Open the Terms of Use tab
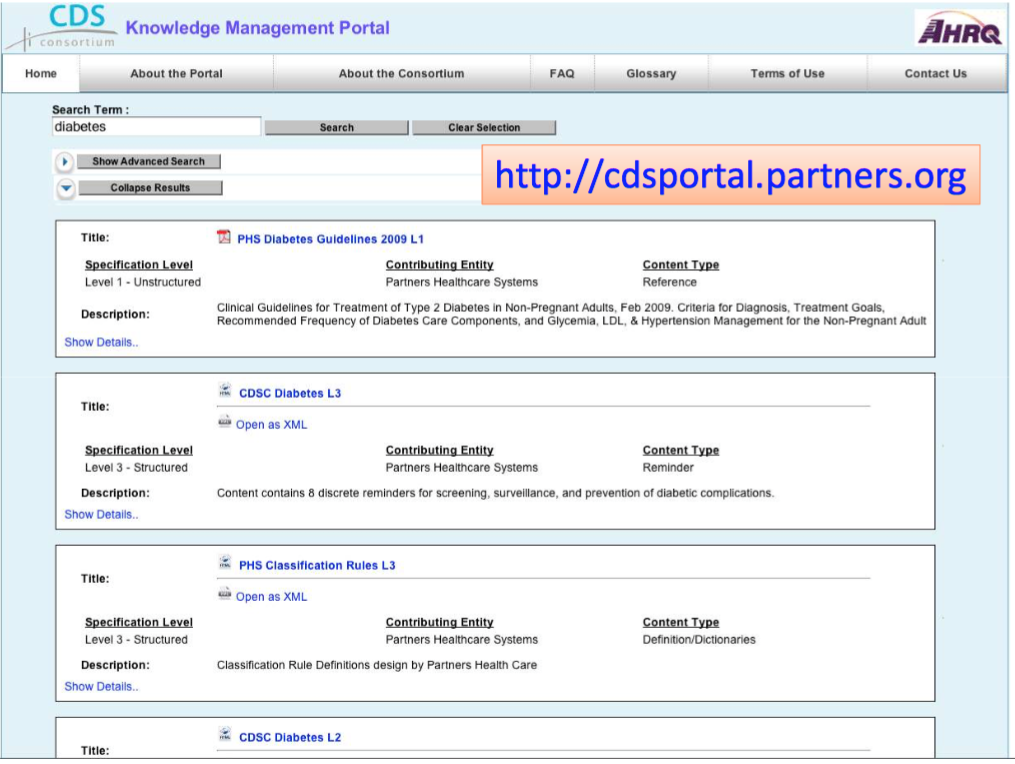This screenshot has width=1015, height=764. pyautogui.click(x=787, y=74)
